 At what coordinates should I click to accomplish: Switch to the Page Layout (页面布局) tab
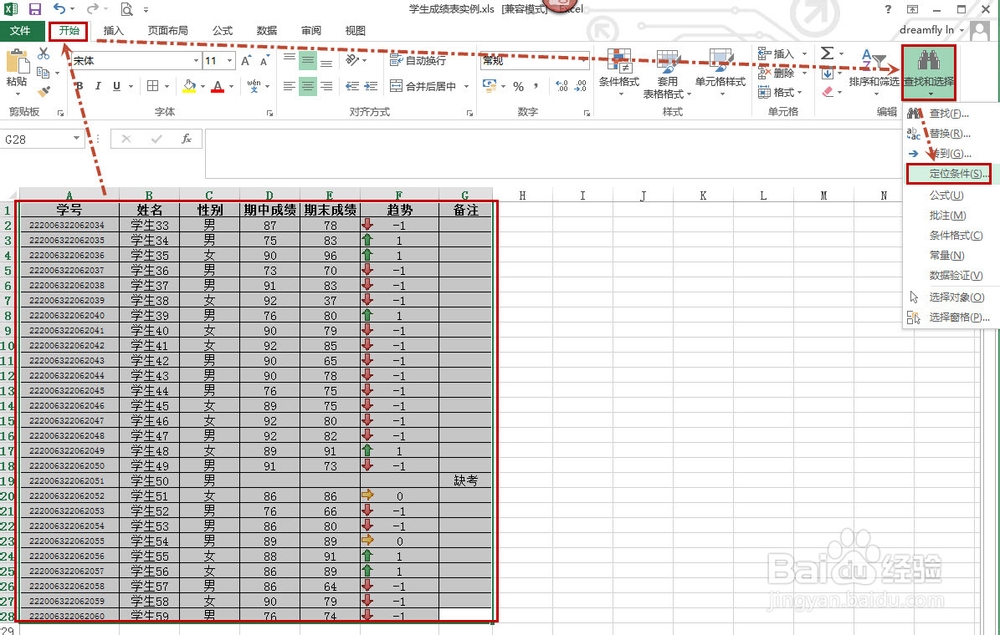168,31
